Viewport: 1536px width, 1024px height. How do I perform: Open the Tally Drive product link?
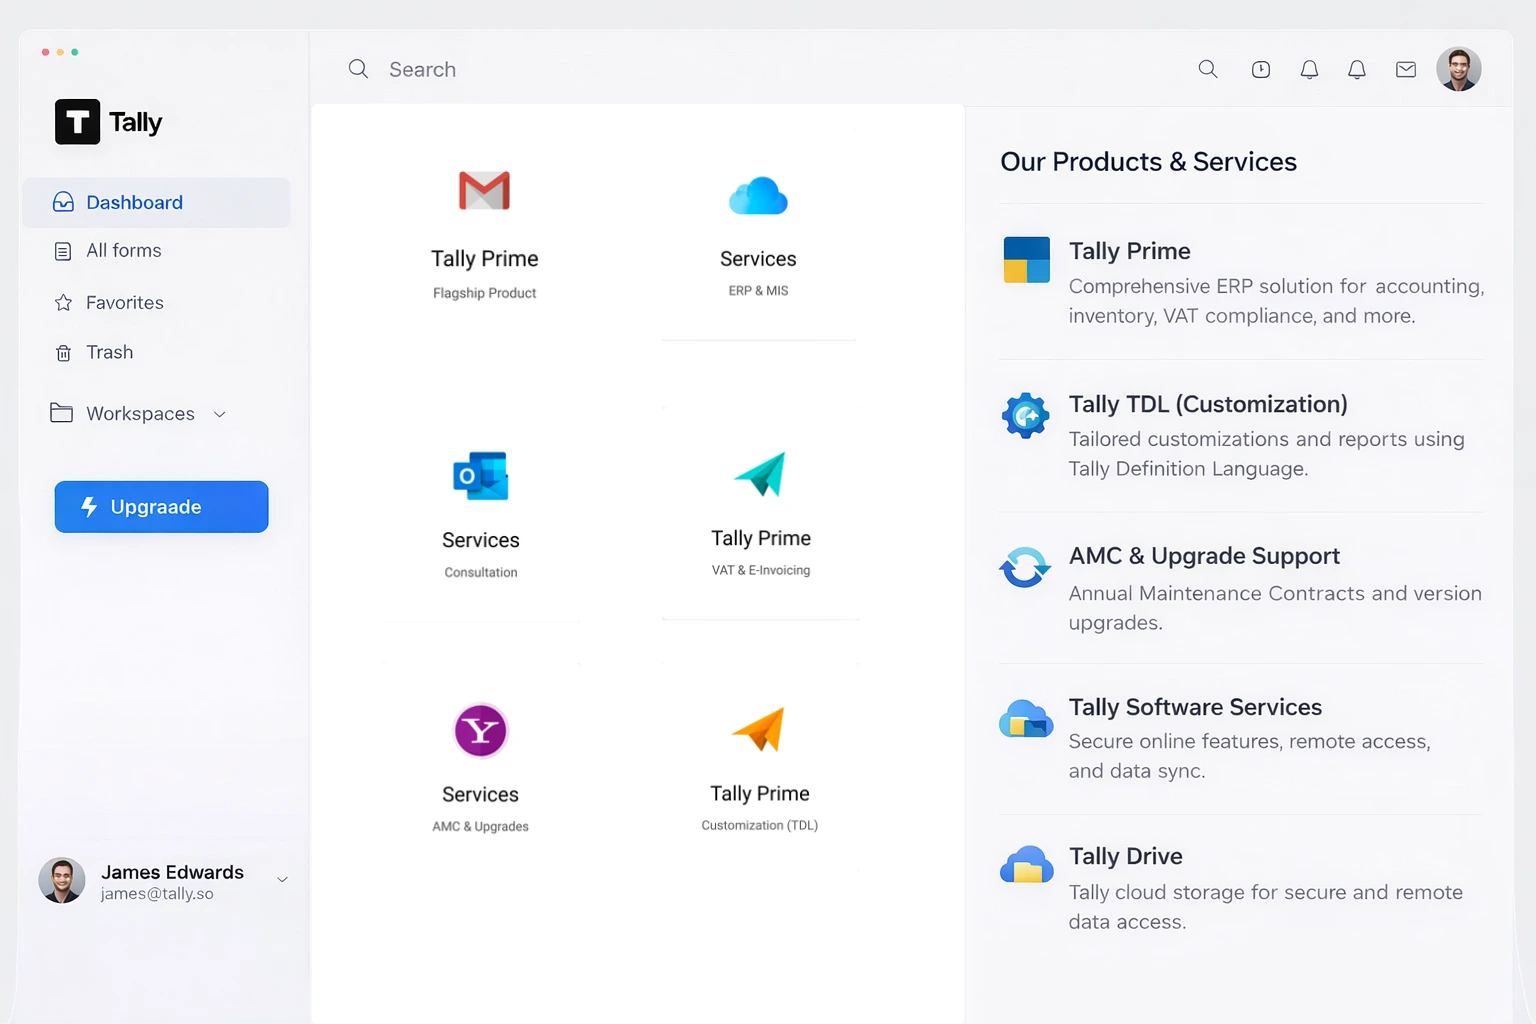(x=1125, y=857)
